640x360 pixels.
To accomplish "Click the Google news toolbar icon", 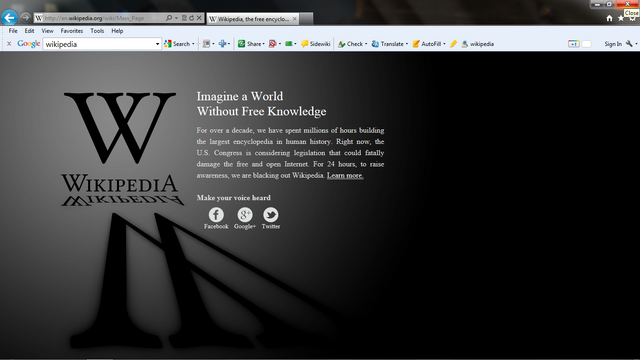I will [207, 44].
